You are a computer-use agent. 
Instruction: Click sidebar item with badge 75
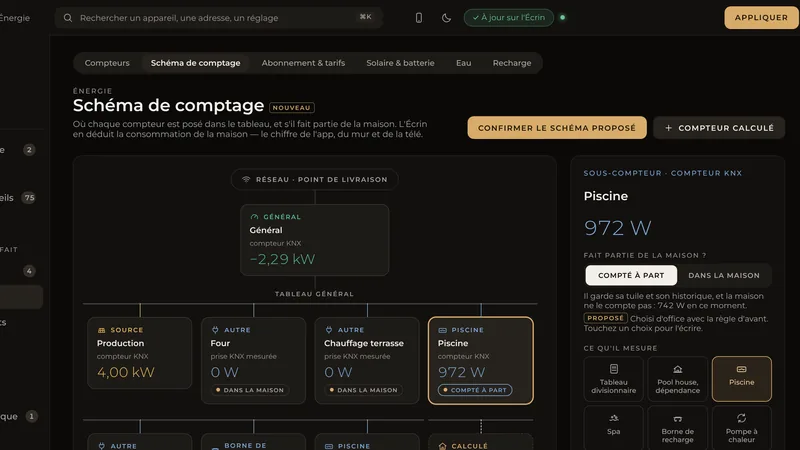point(17,198)
